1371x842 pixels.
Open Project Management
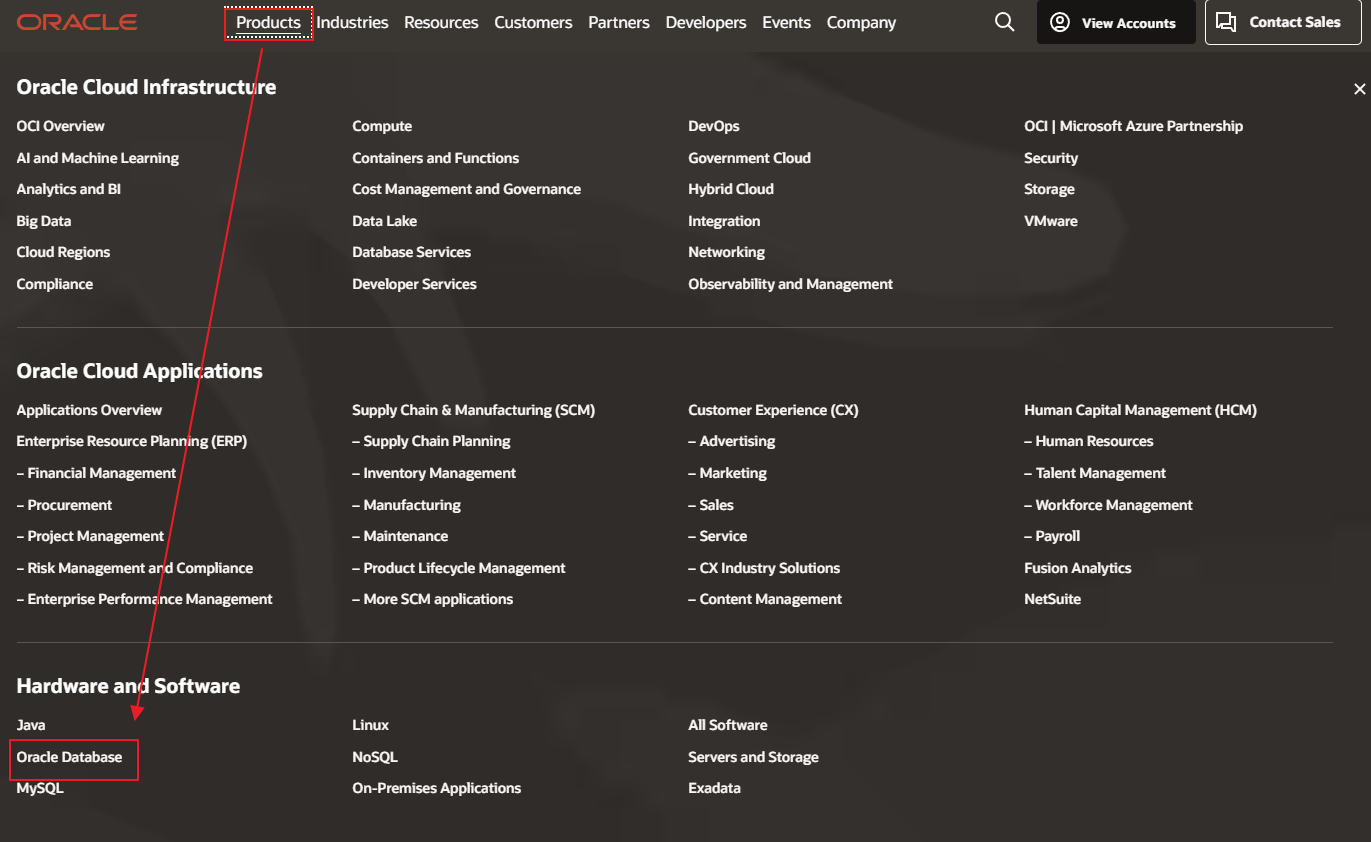pos(90,536)
